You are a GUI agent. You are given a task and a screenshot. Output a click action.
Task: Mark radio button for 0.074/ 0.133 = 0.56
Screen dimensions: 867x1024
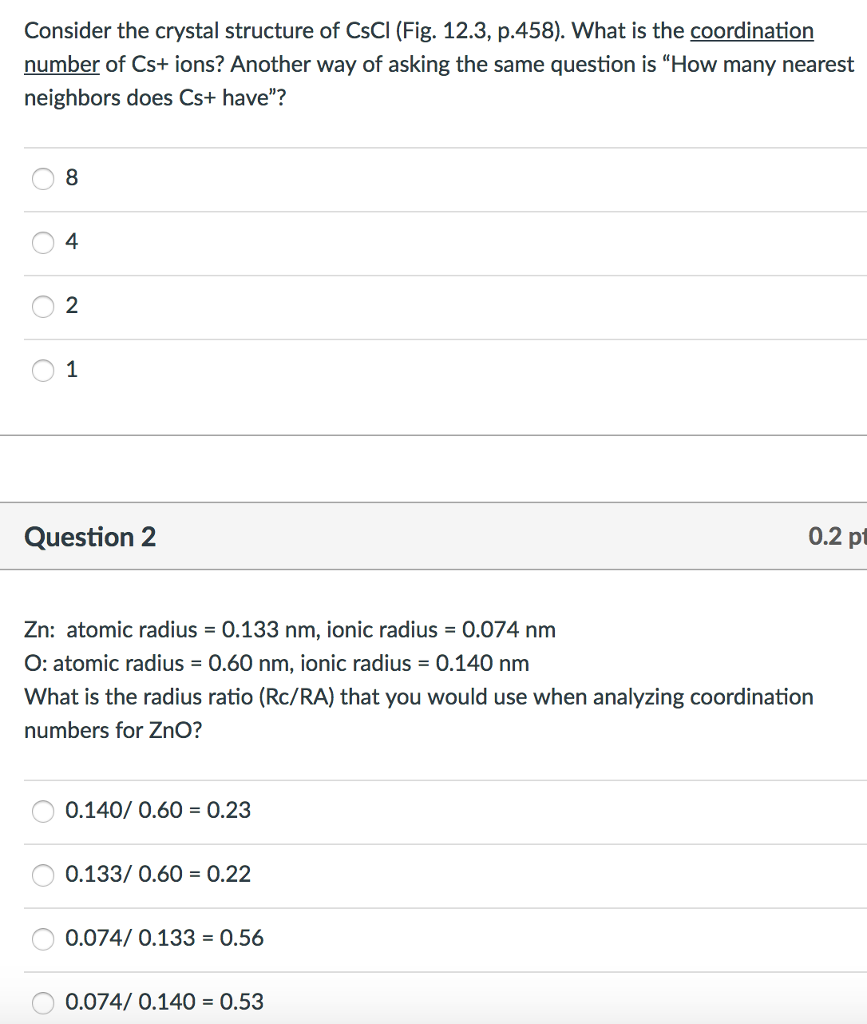click(x=43, y=939)
